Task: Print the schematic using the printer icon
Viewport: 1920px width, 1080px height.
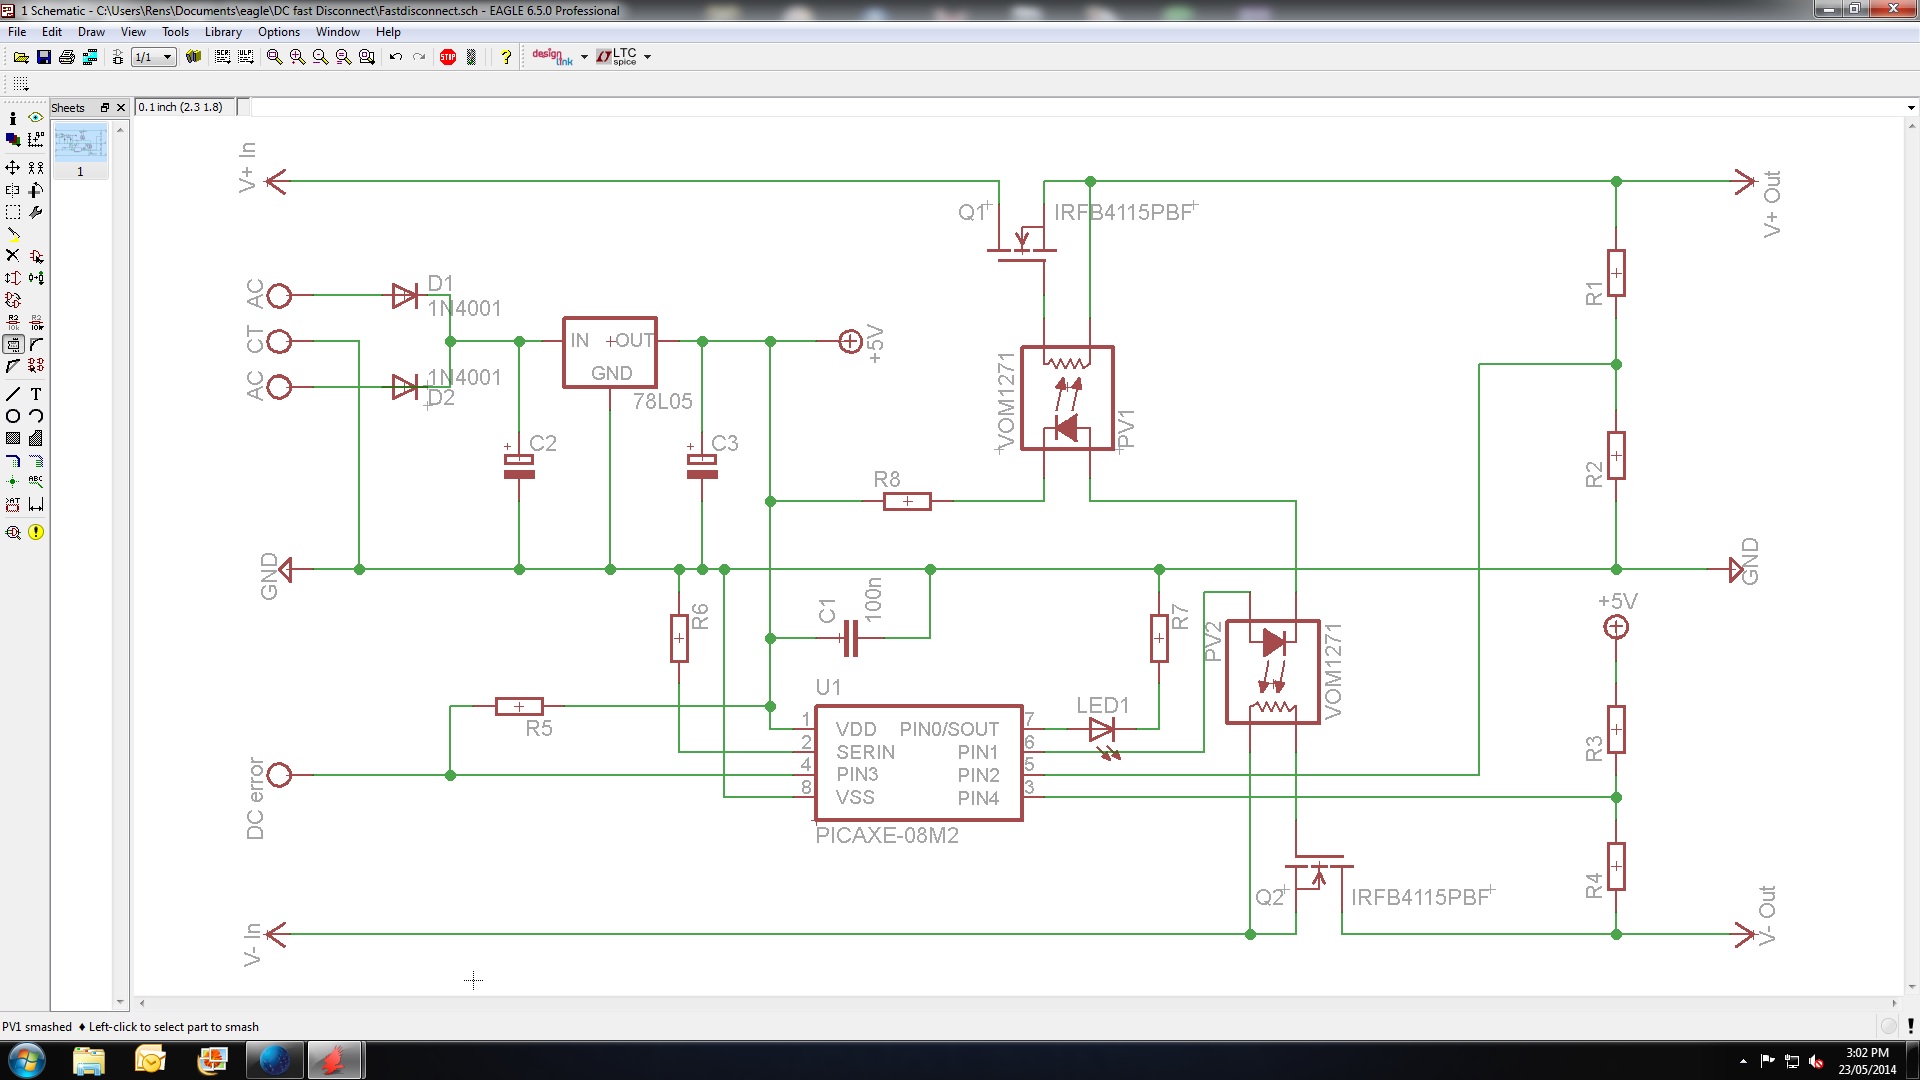Action: pyautogui.click(x=67, y=57)
